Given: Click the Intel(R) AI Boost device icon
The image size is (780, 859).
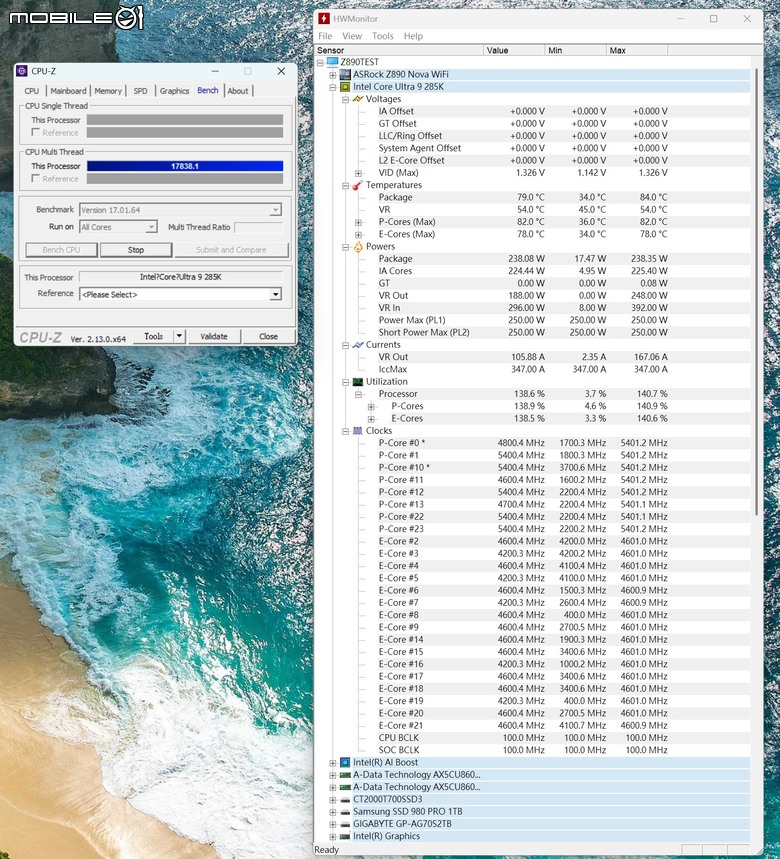Looking at the screenshot, I should click(x=345, y=763).
